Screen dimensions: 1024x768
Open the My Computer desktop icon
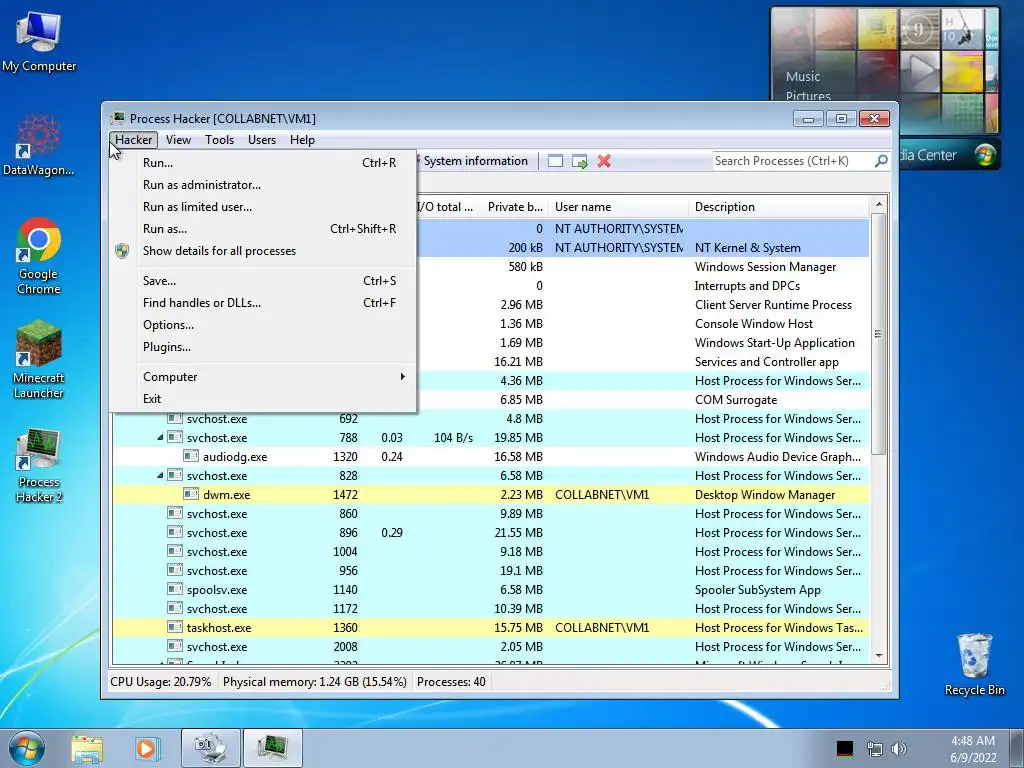(39, 42)
